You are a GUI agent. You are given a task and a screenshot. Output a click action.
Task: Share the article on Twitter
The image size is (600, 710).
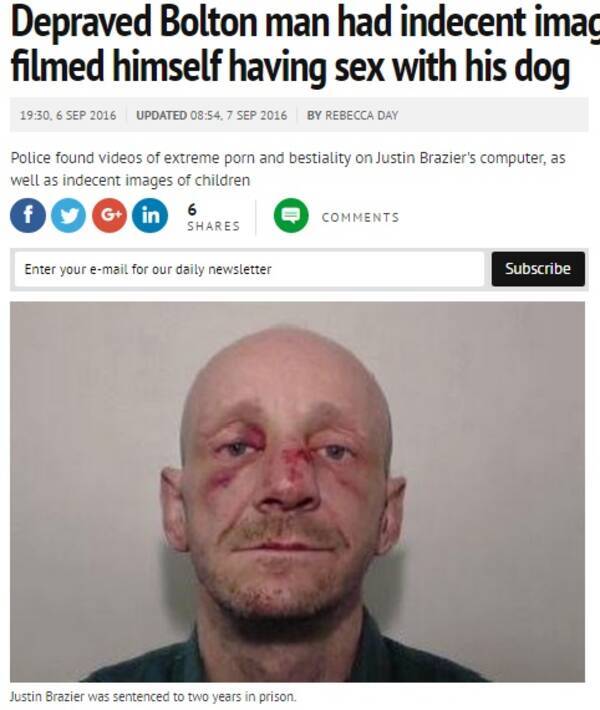pyautogui.click(x=68, y=216)
